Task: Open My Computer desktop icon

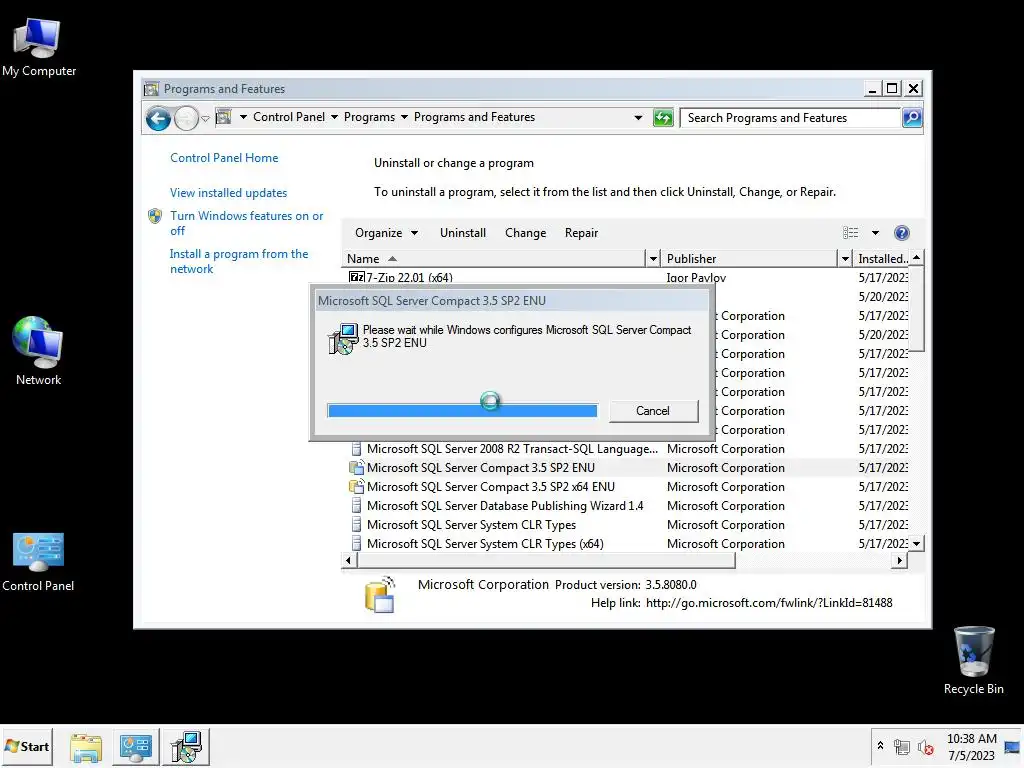Action: [x=38, y=47]
